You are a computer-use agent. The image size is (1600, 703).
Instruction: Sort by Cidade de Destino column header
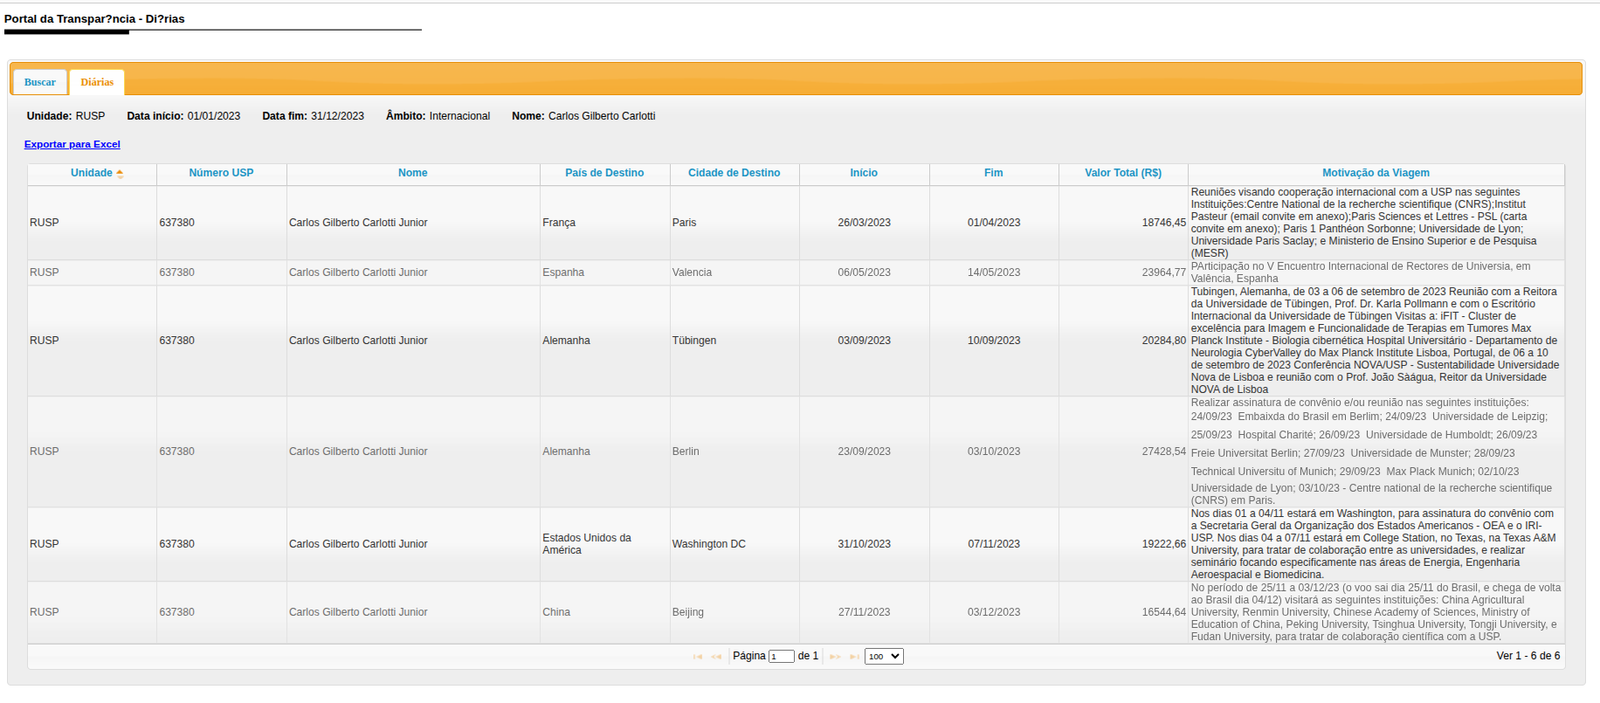[x=734, y=173]
